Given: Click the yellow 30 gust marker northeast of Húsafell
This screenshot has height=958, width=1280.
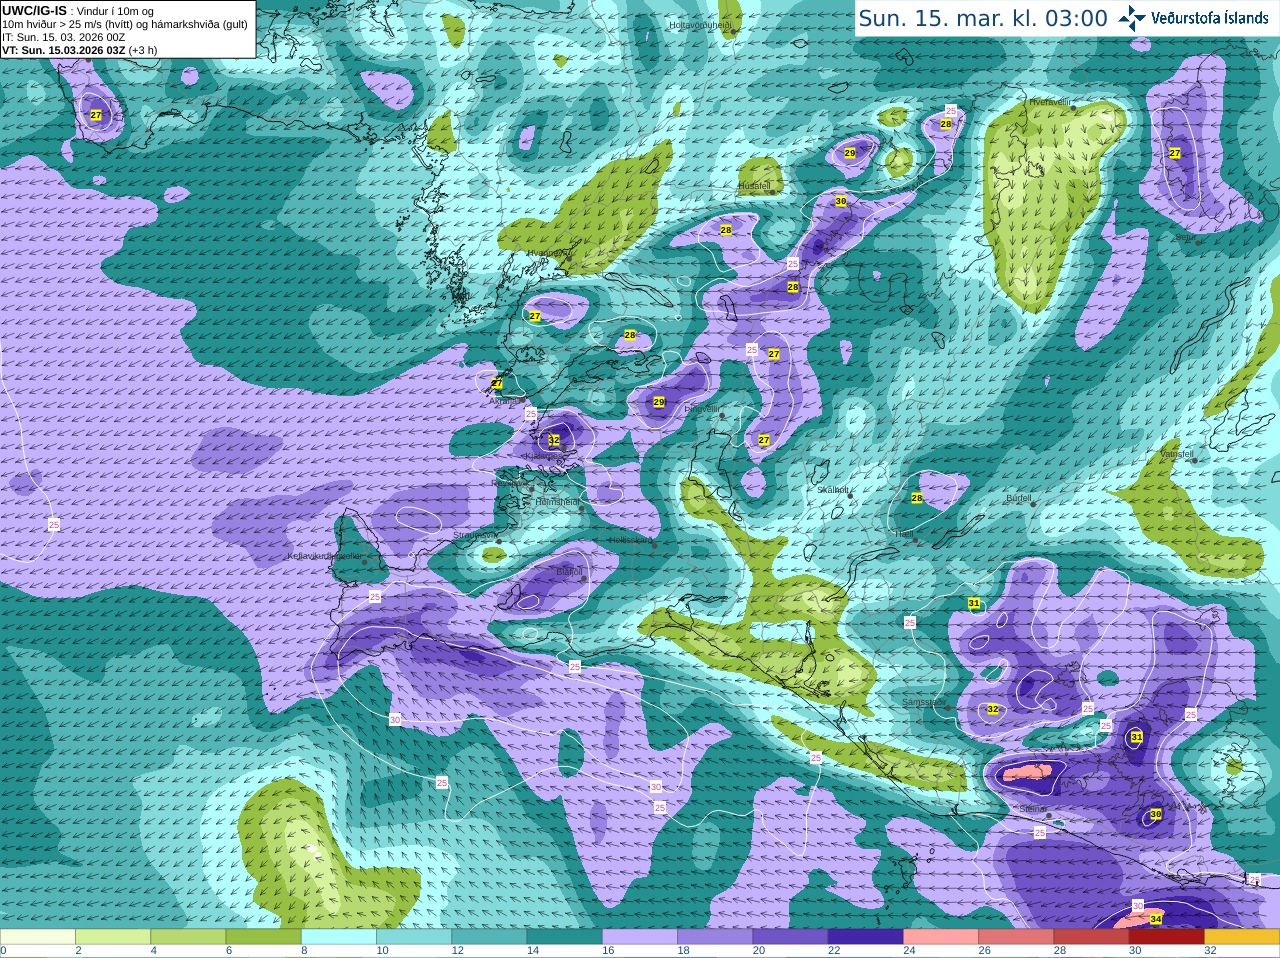Looking at the screenshot, I should click(840, 201).
